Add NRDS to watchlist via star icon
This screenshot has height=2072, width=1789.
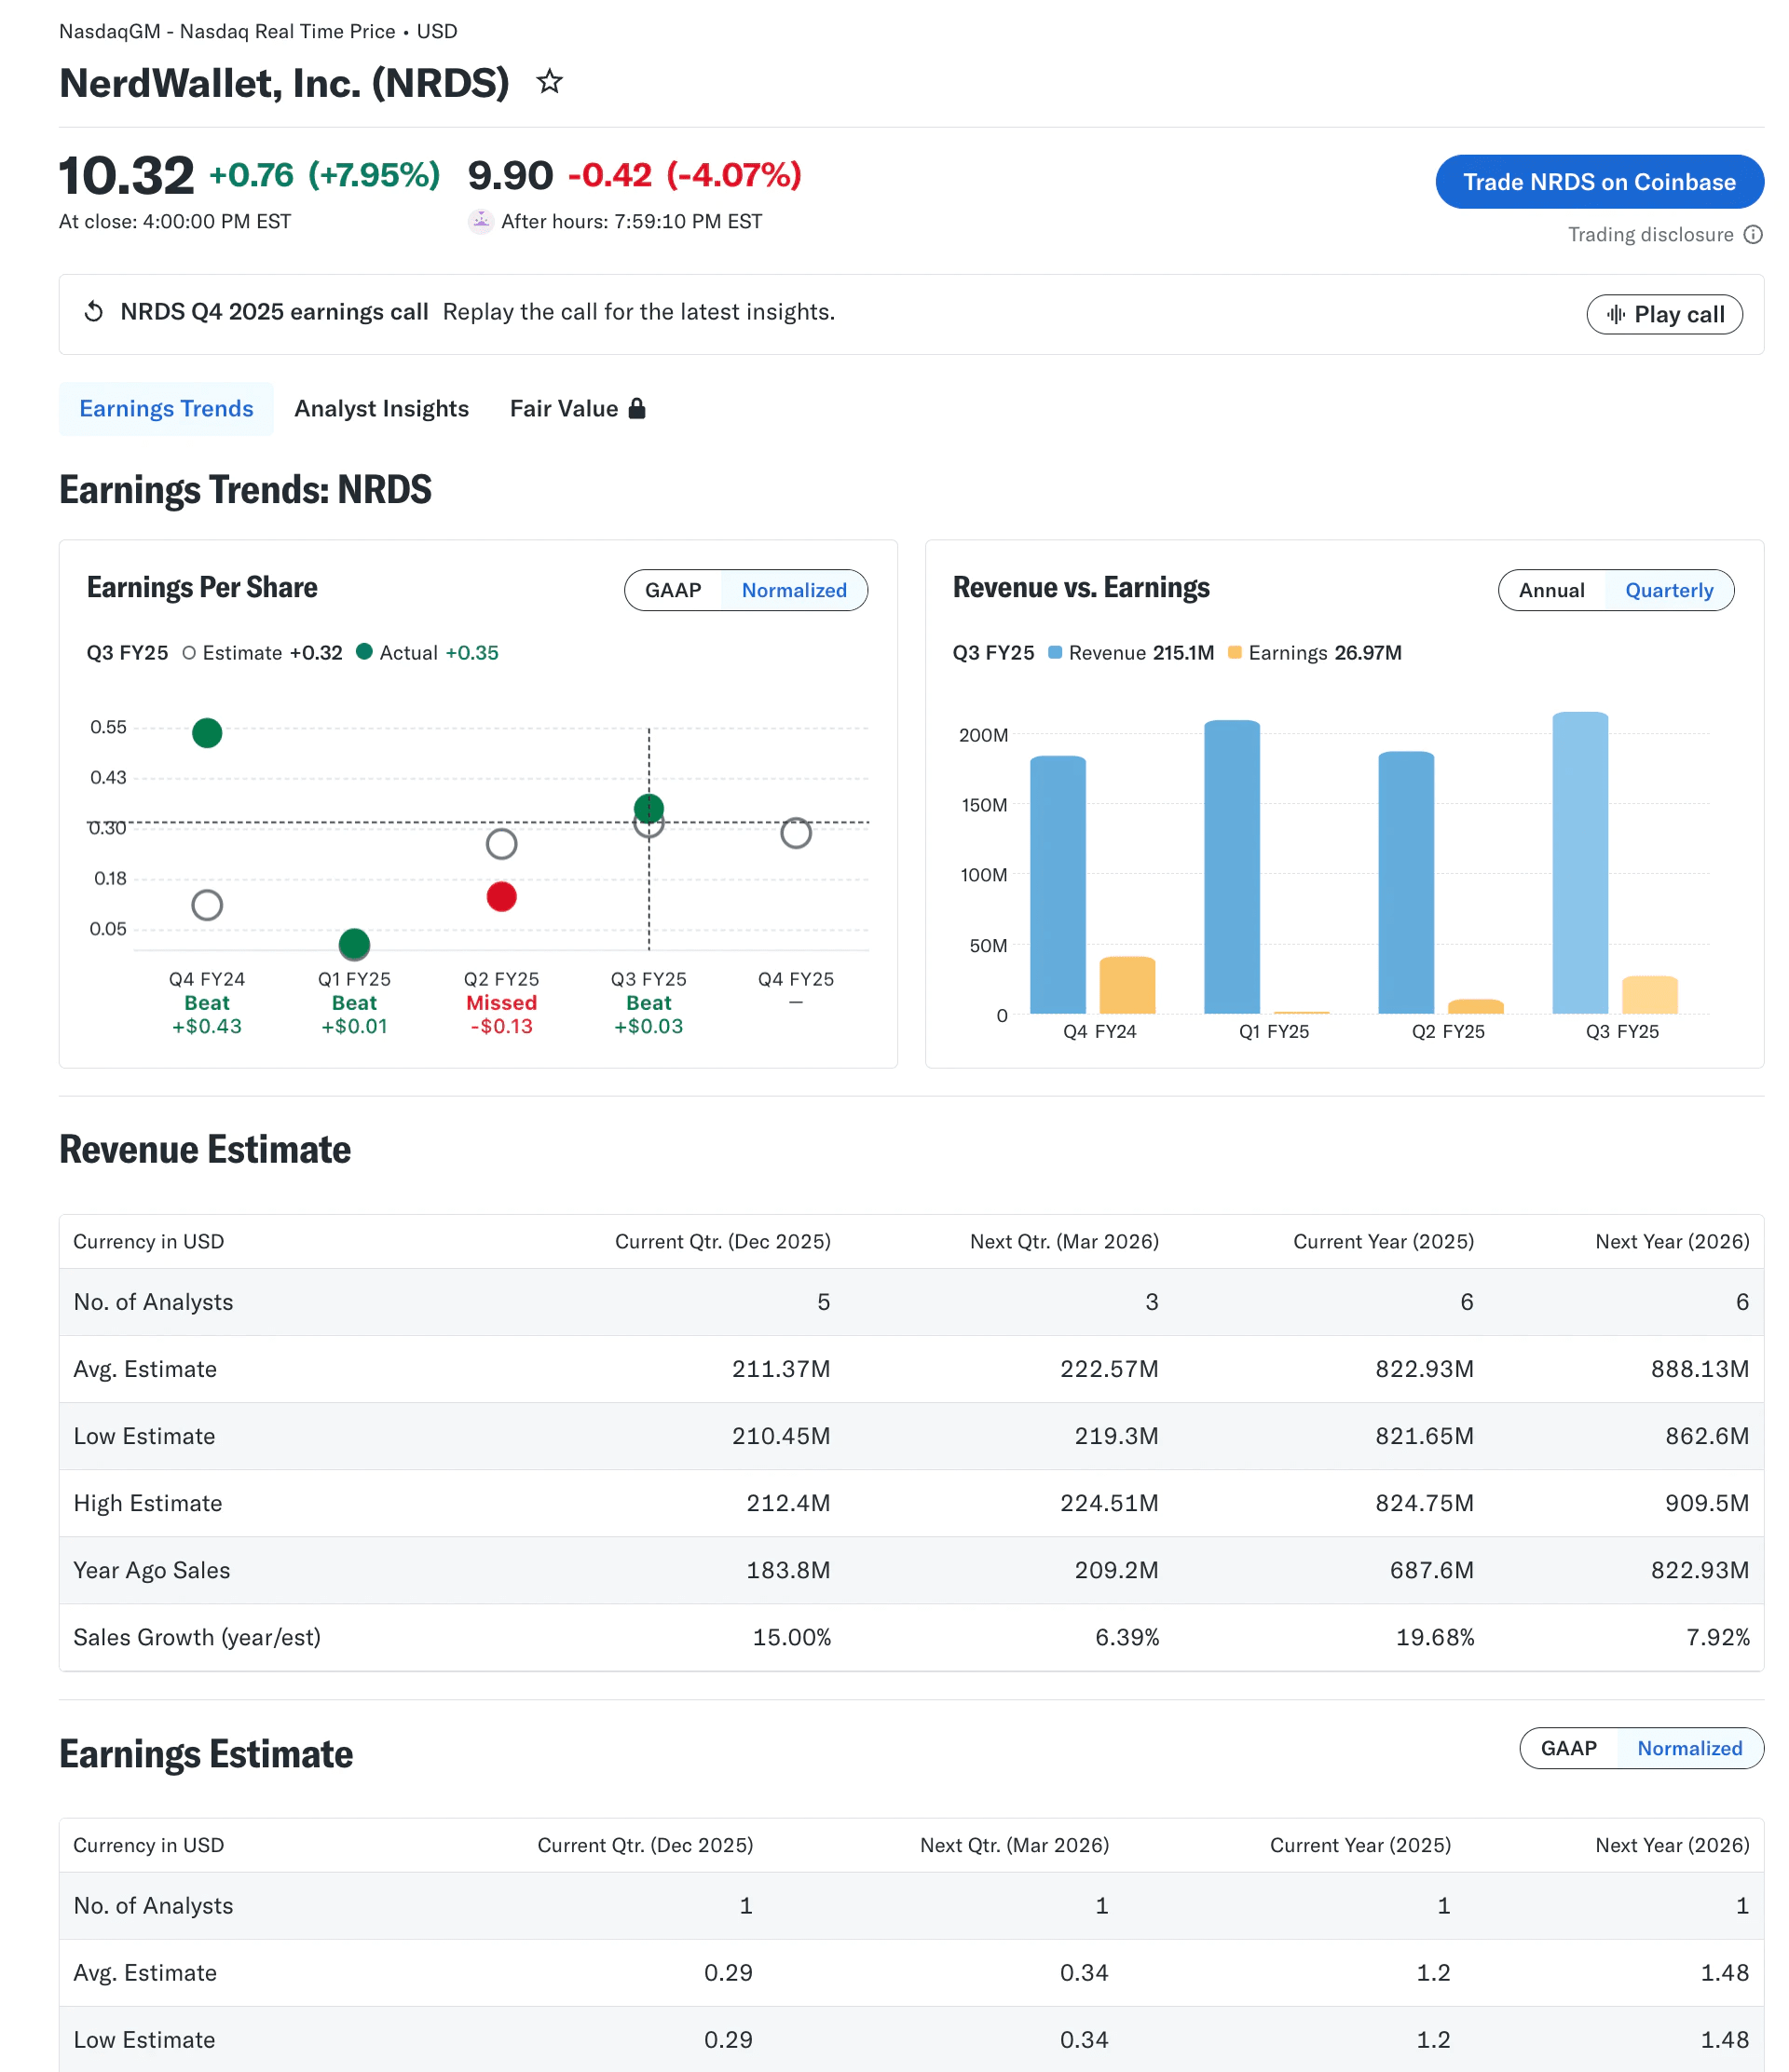click(549, 82)
